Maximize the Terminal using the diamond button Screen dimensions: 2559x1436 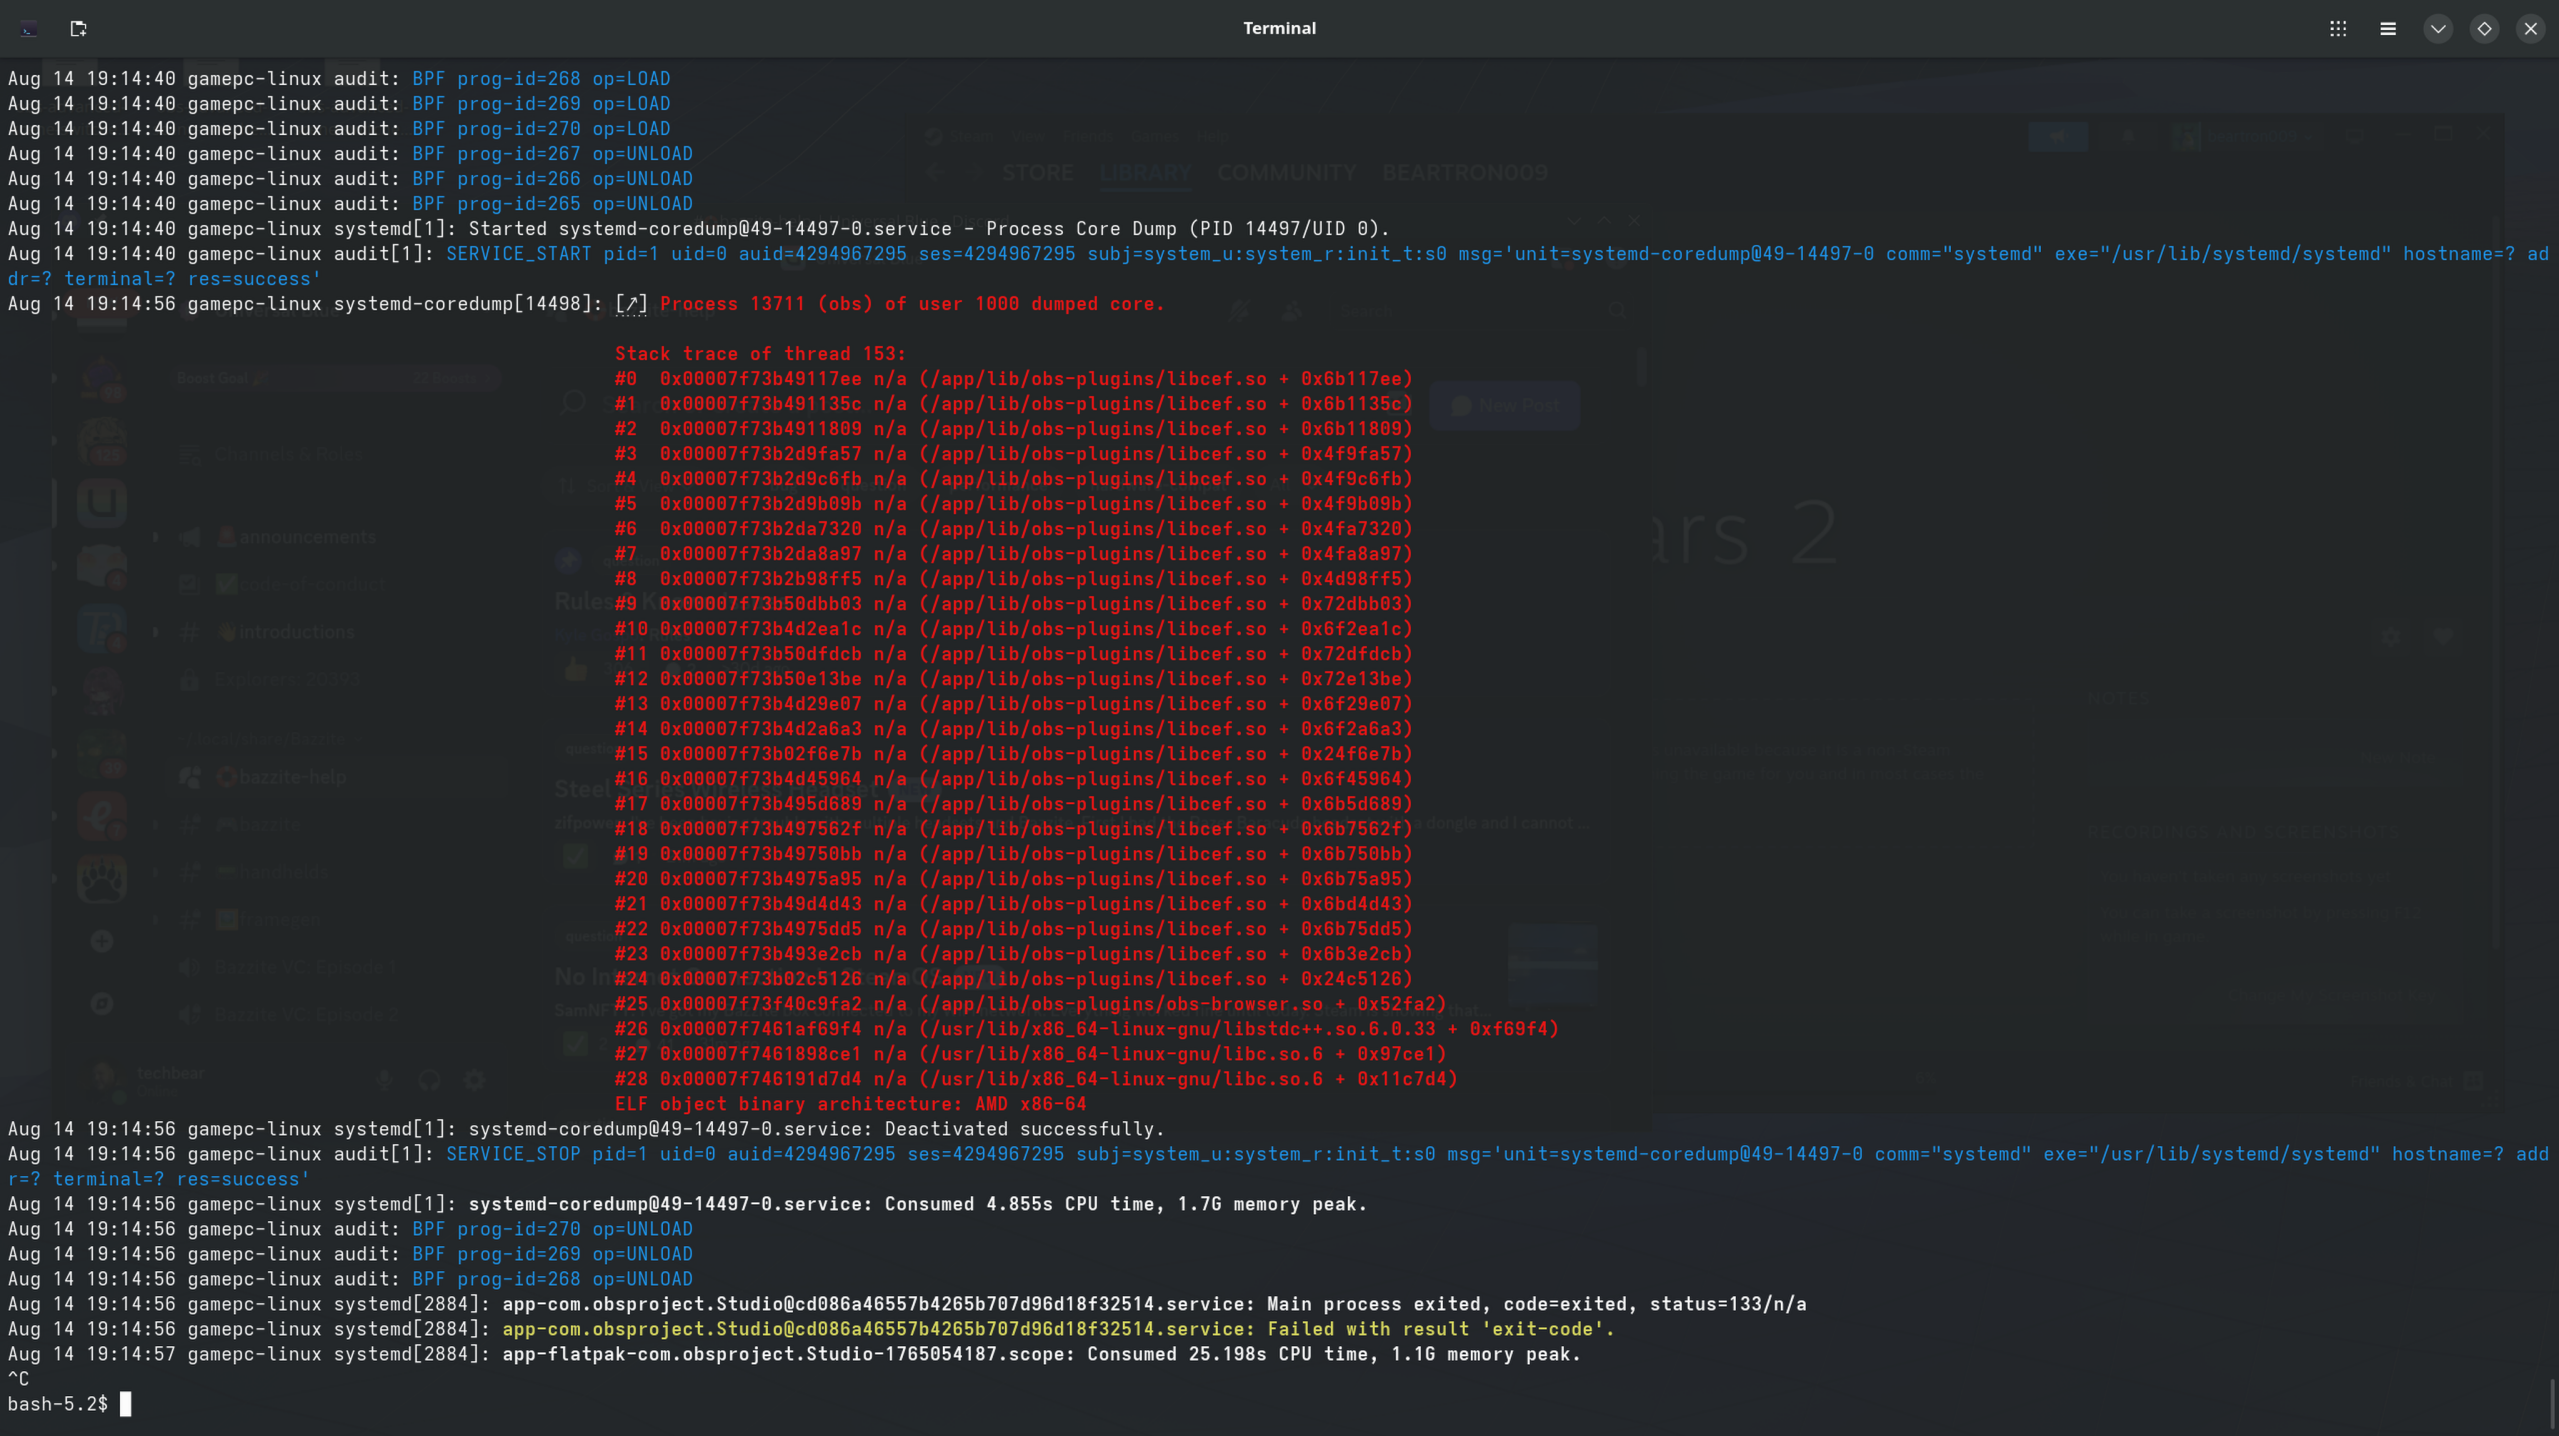pos(2484,29)
